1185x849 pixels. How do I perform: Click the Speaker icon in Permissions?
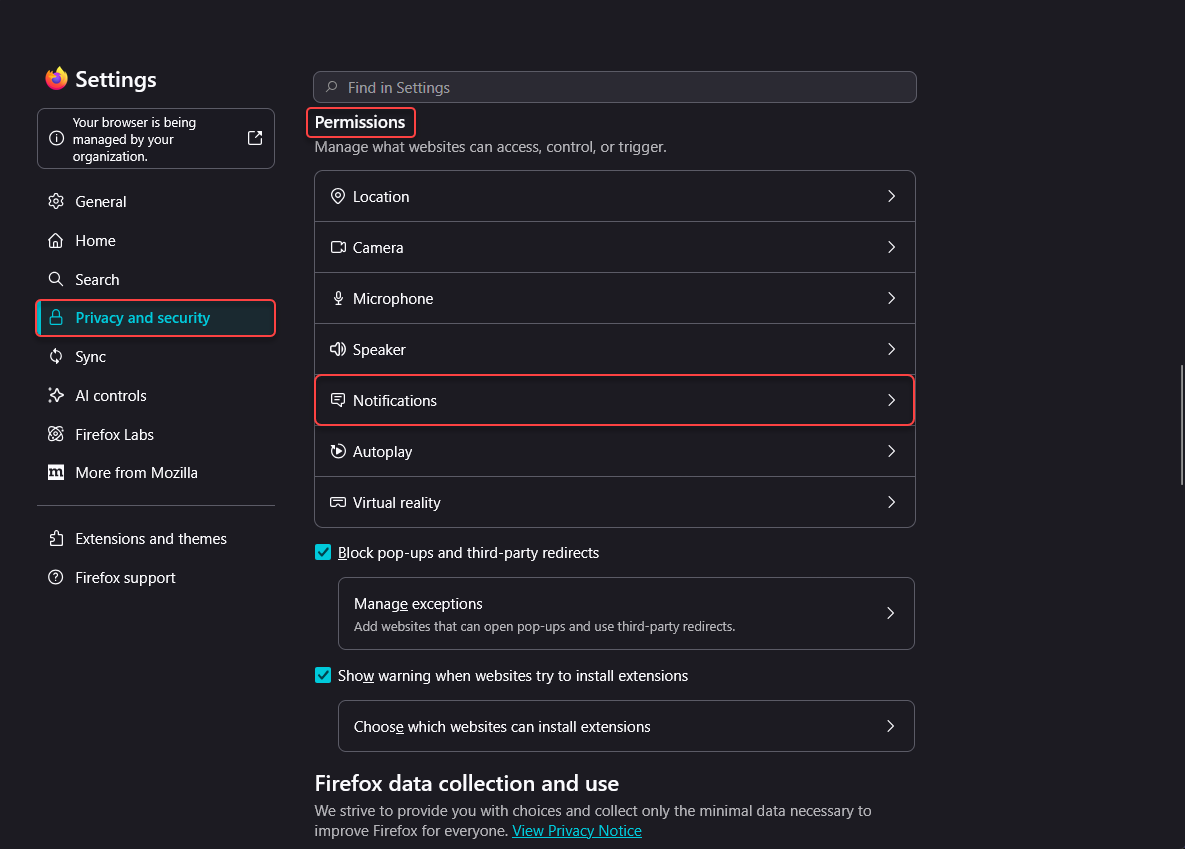(x=338, y=349)
